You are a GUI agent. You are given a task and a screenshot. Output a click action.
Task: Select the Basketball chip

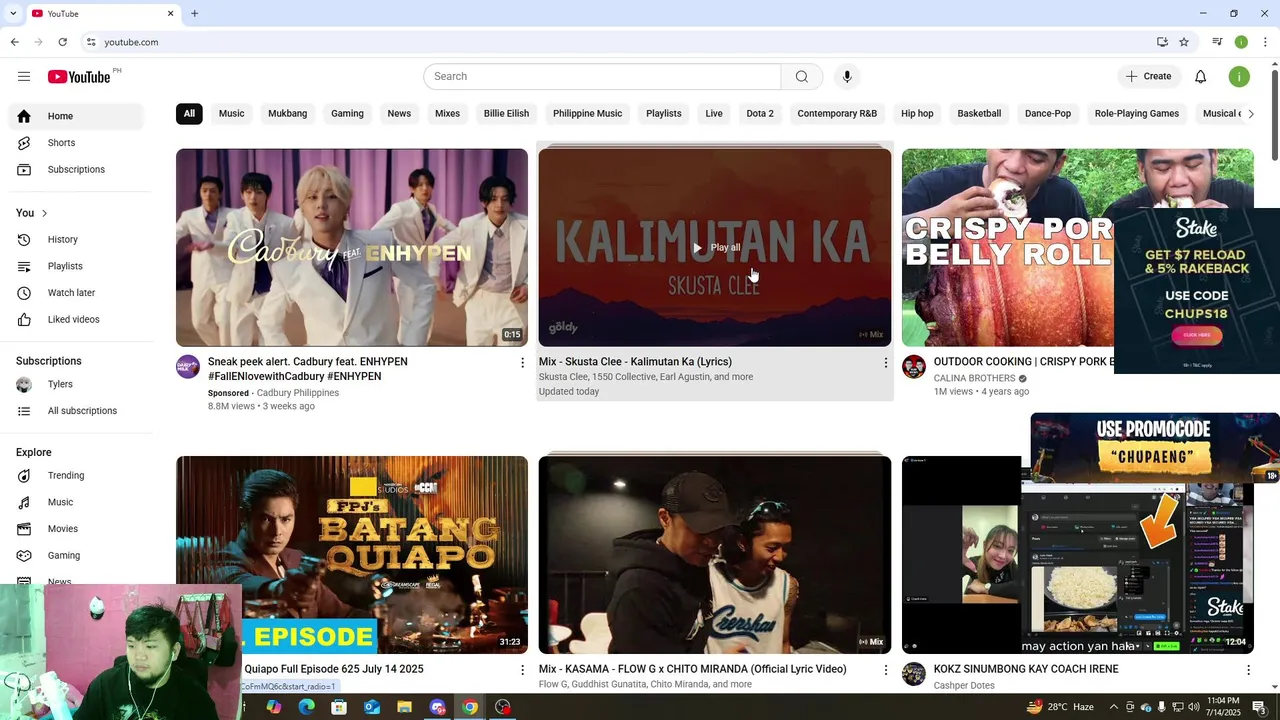[979, 114]
